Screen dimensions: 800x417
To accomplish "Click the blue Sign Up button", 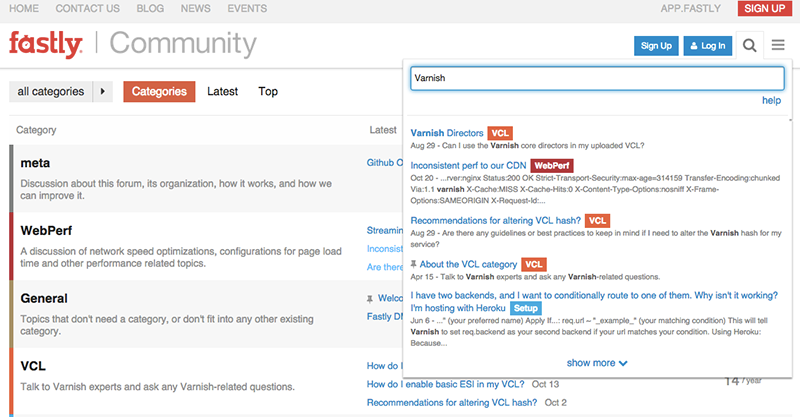I will [x=656, y=46].
